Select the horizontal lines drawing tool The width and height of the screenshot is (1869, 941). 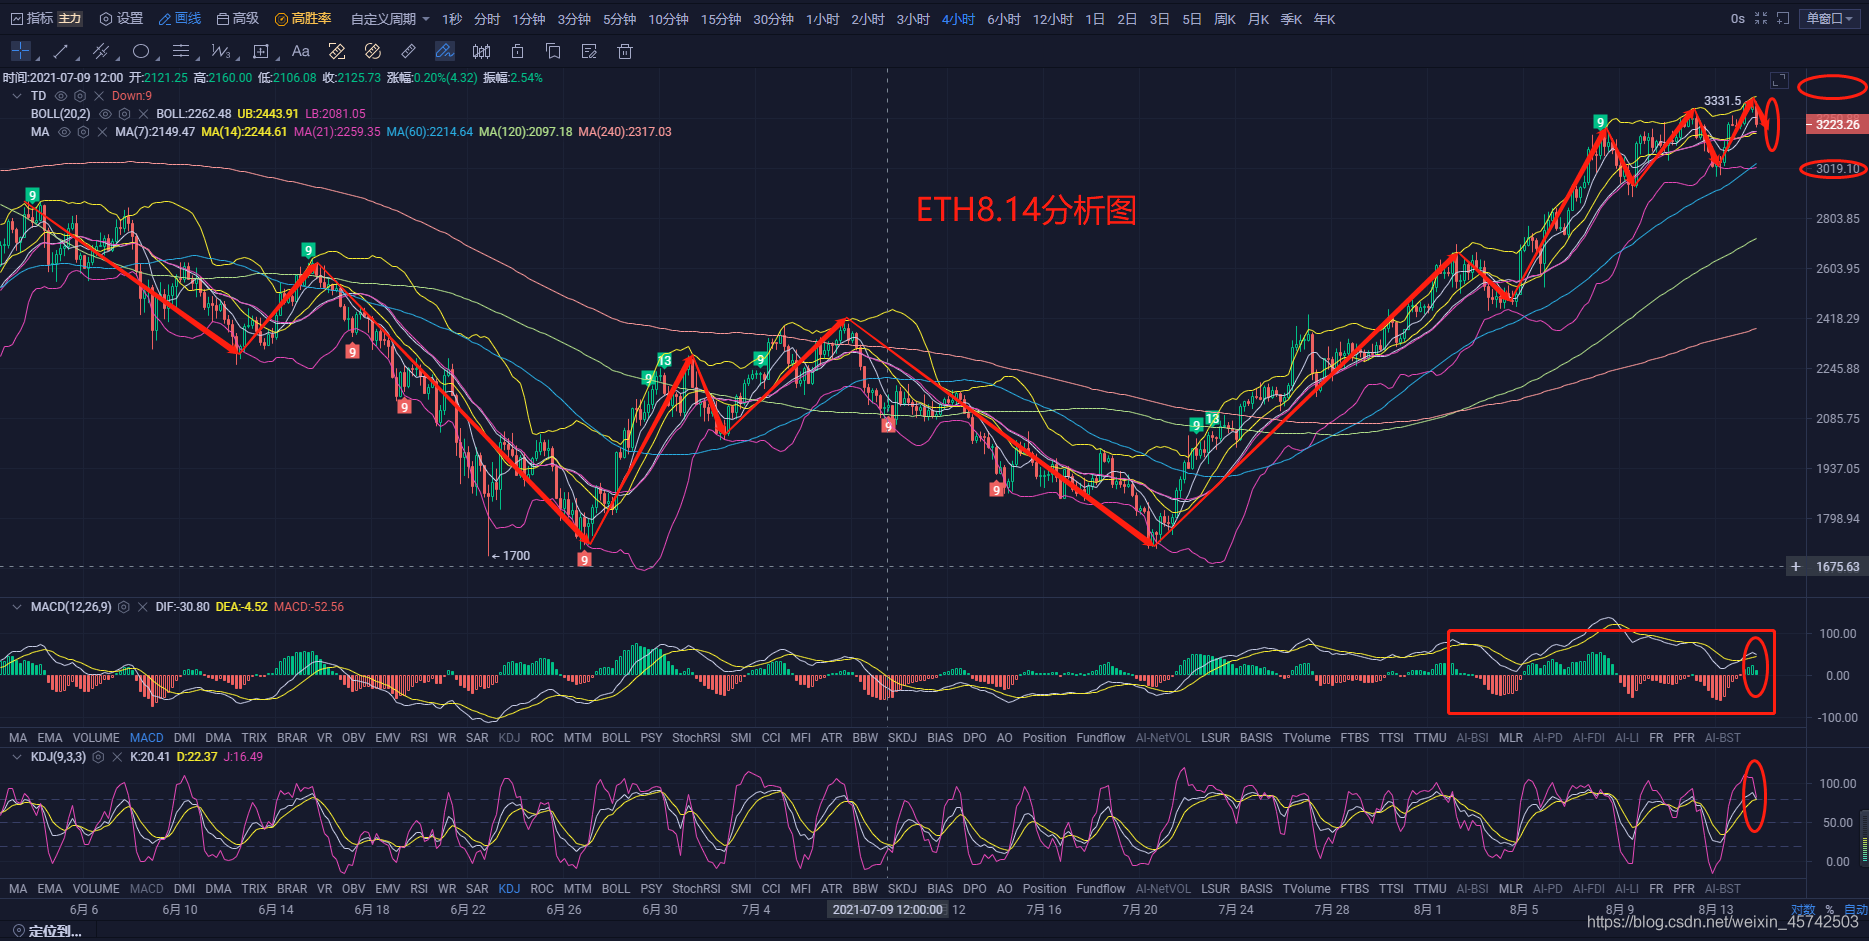pos(181,51)
